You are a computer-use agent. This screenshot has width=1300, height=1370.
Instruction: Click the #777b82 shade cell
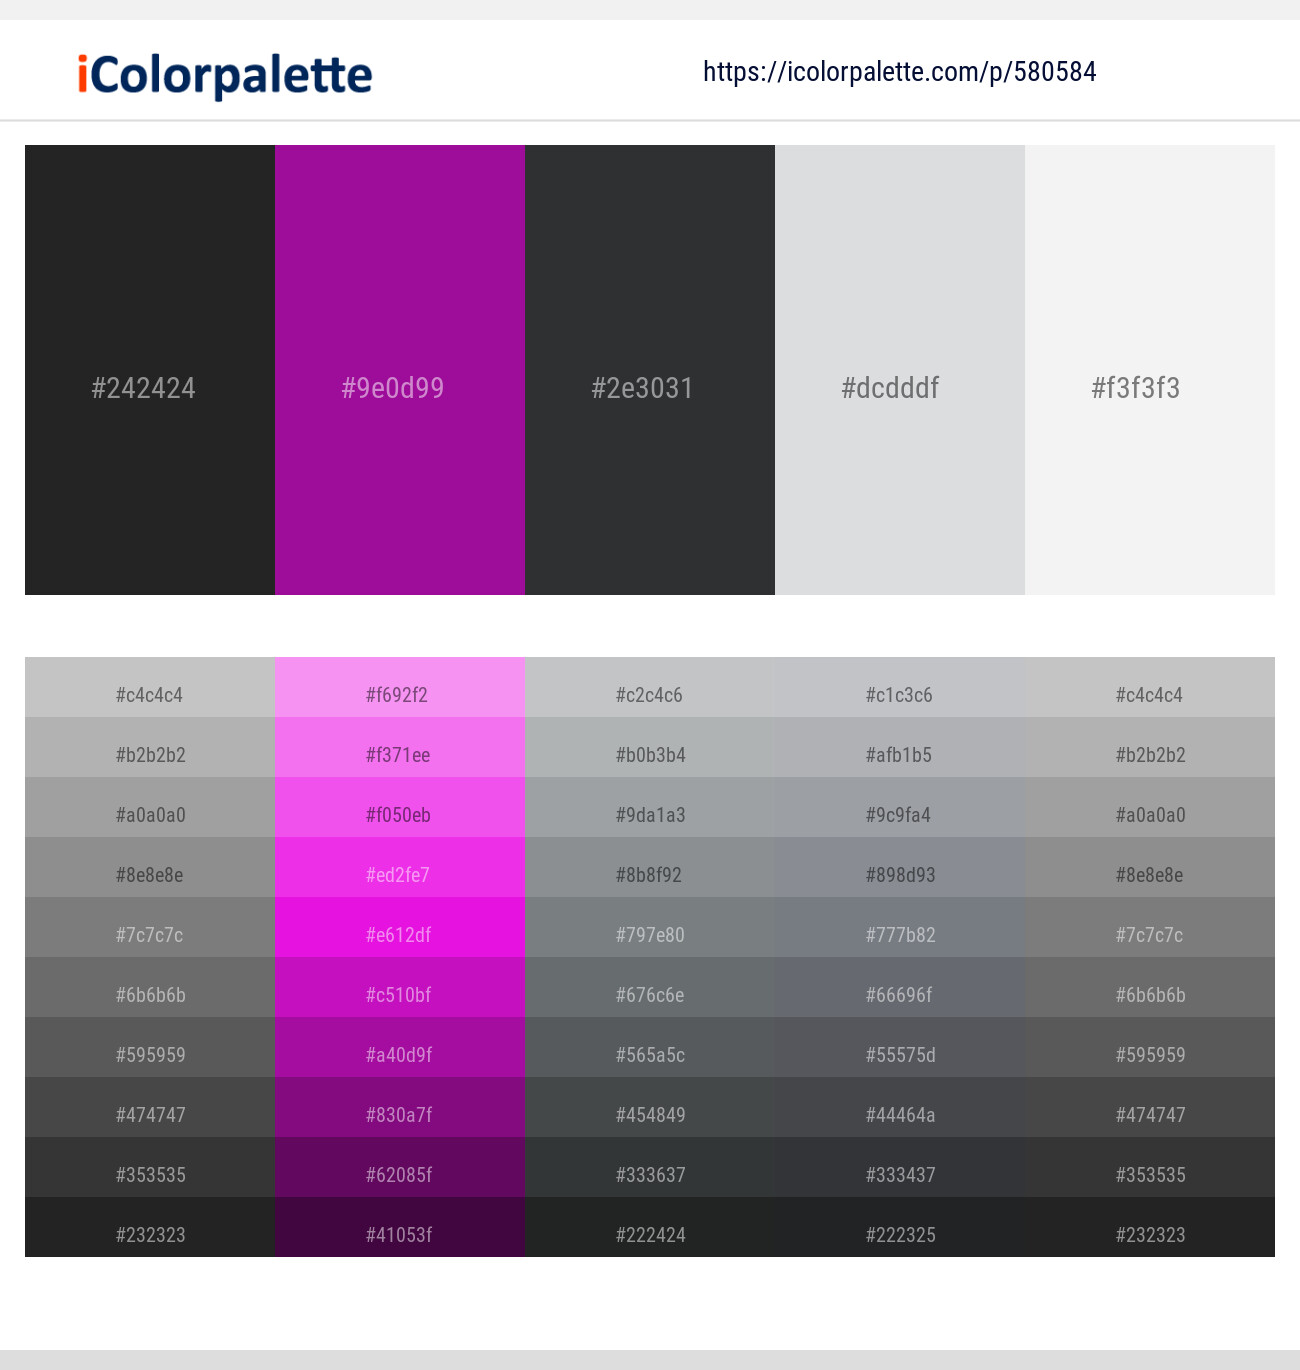(x=900, y=927)
